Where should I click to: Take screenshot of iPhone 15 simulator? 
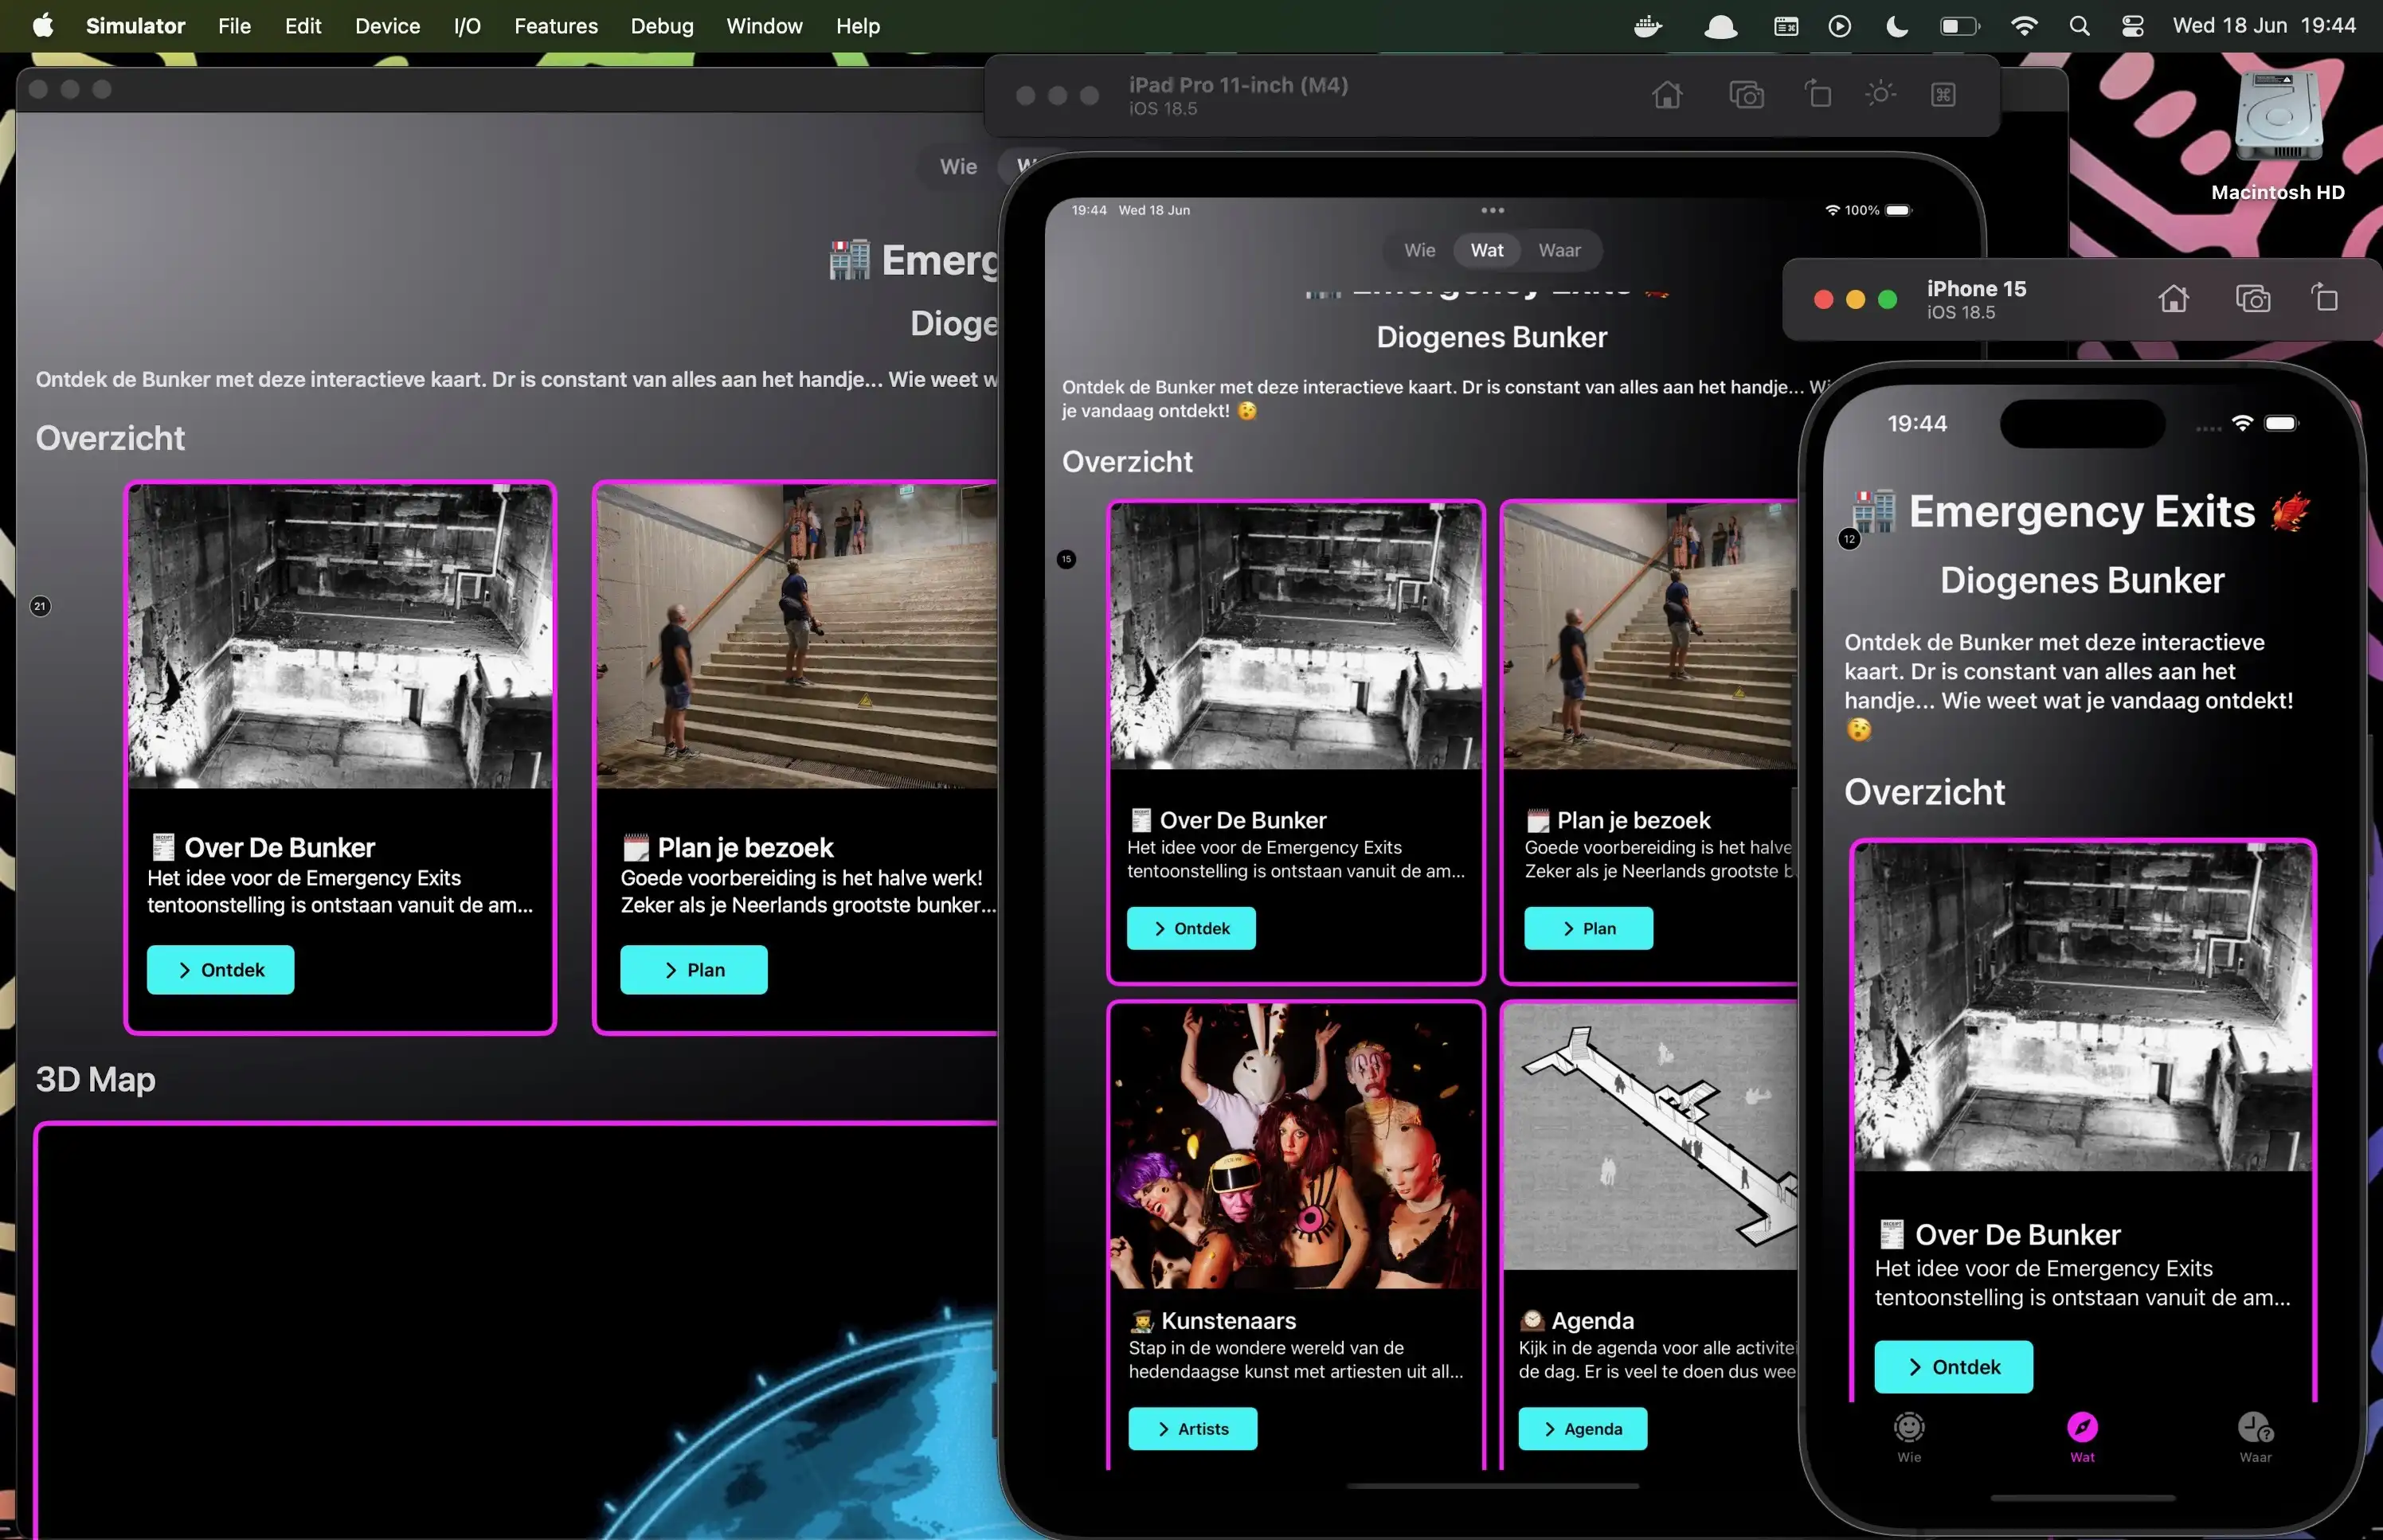coord(2252,299)
